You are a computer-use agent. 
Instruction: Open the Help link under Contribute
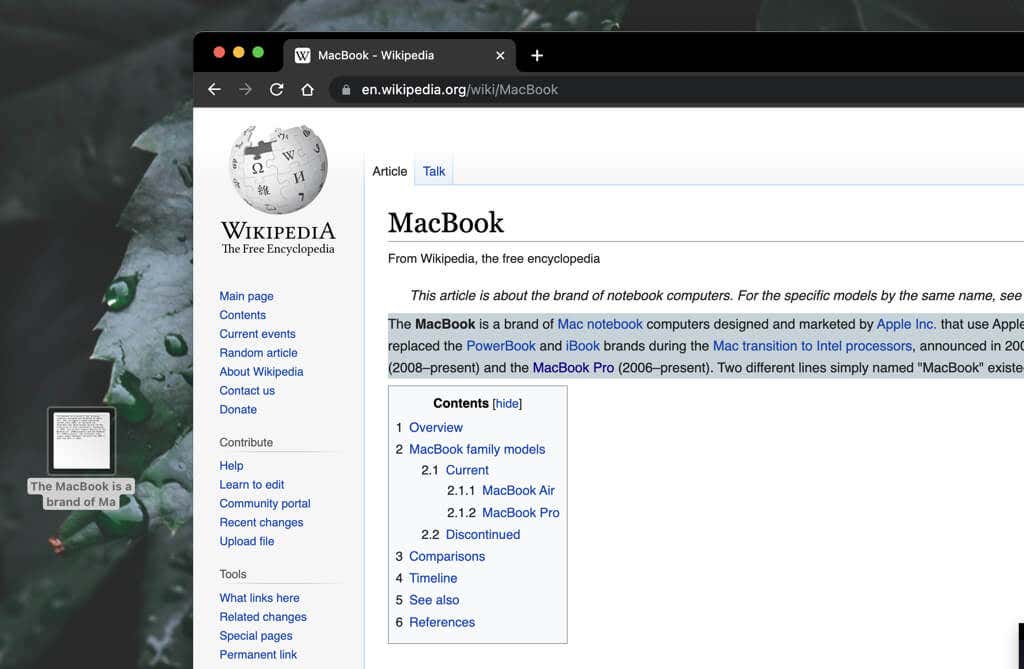(x=231, y=466)
